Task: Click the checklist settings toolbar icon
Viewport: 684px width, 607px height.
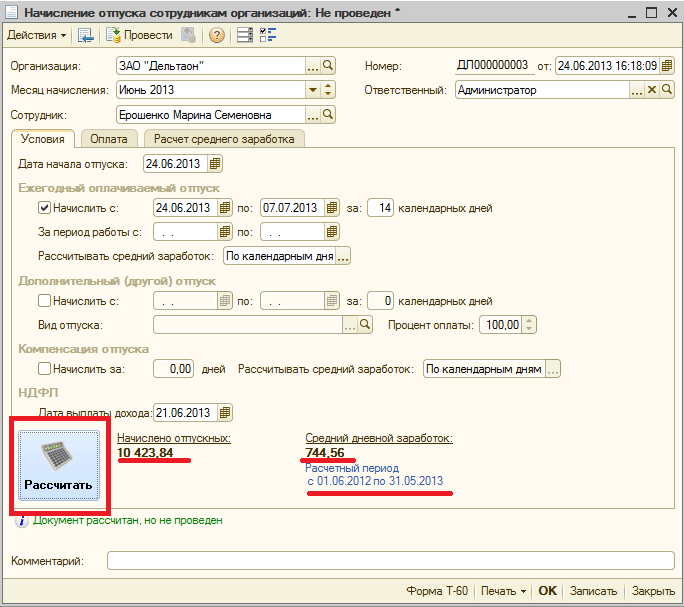Action: tap(268, 35)
